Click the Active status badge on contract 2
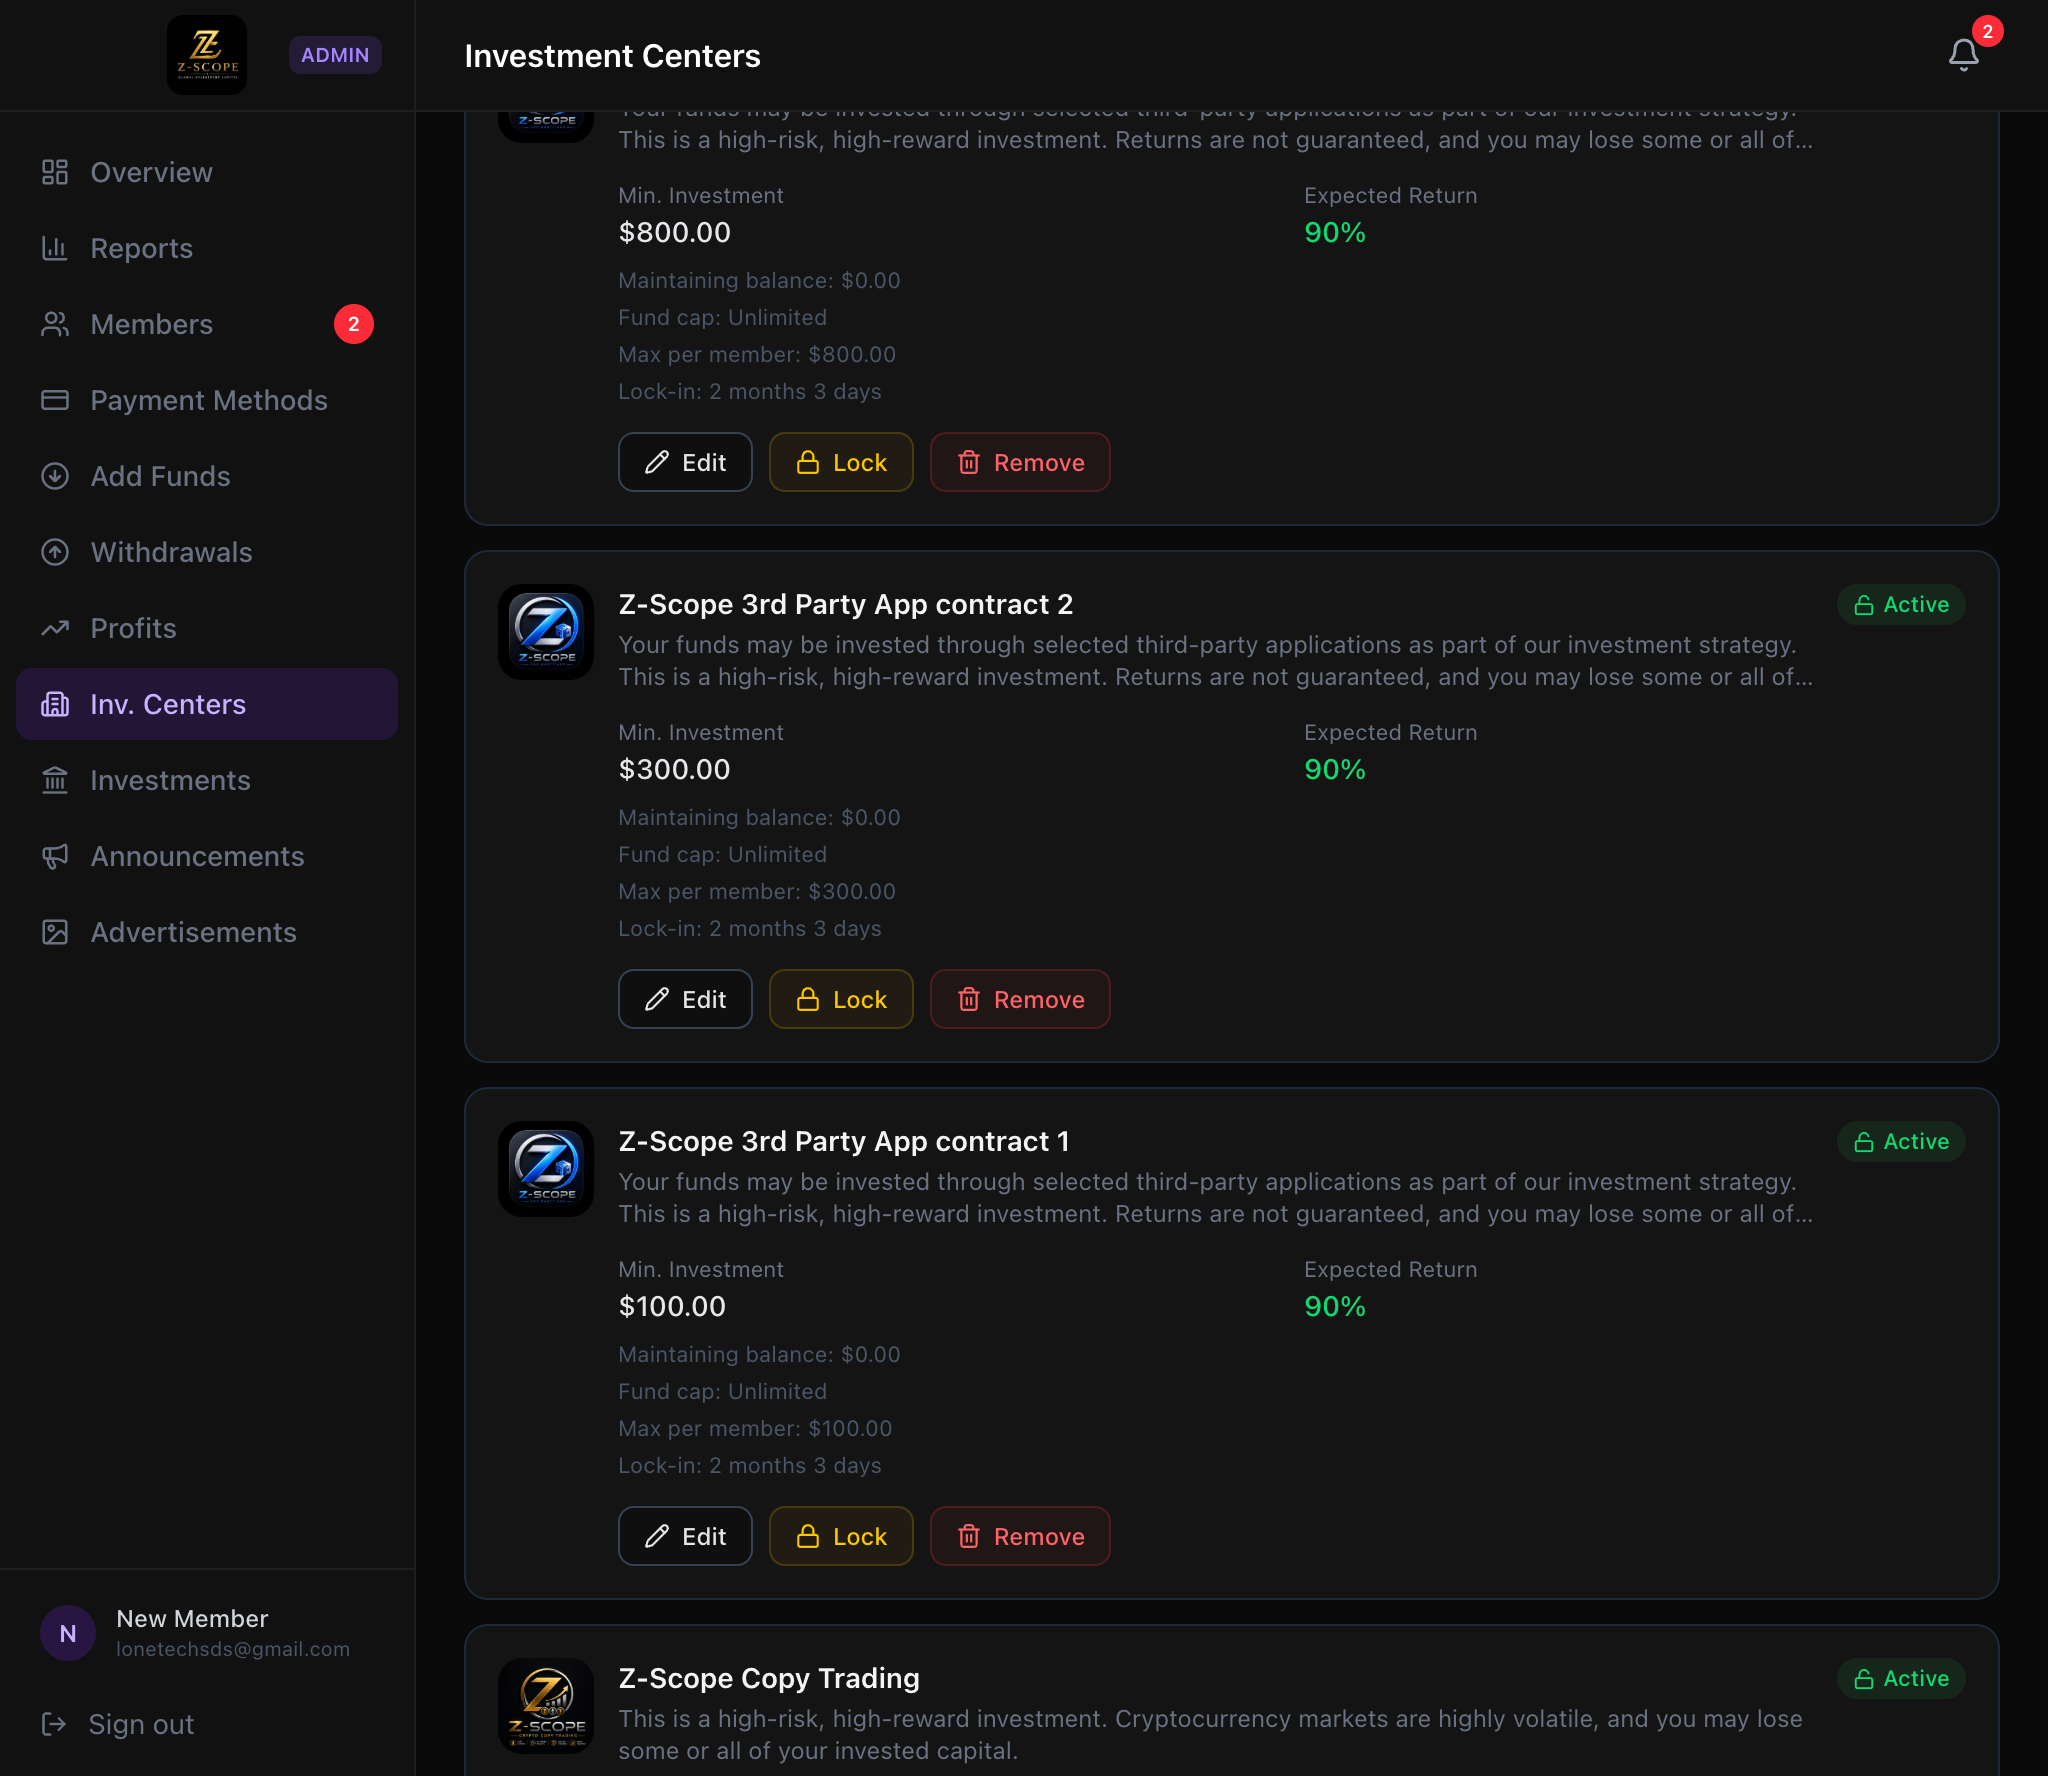The width and height of the screenshot is (2048, 1776). point(1901,604)
